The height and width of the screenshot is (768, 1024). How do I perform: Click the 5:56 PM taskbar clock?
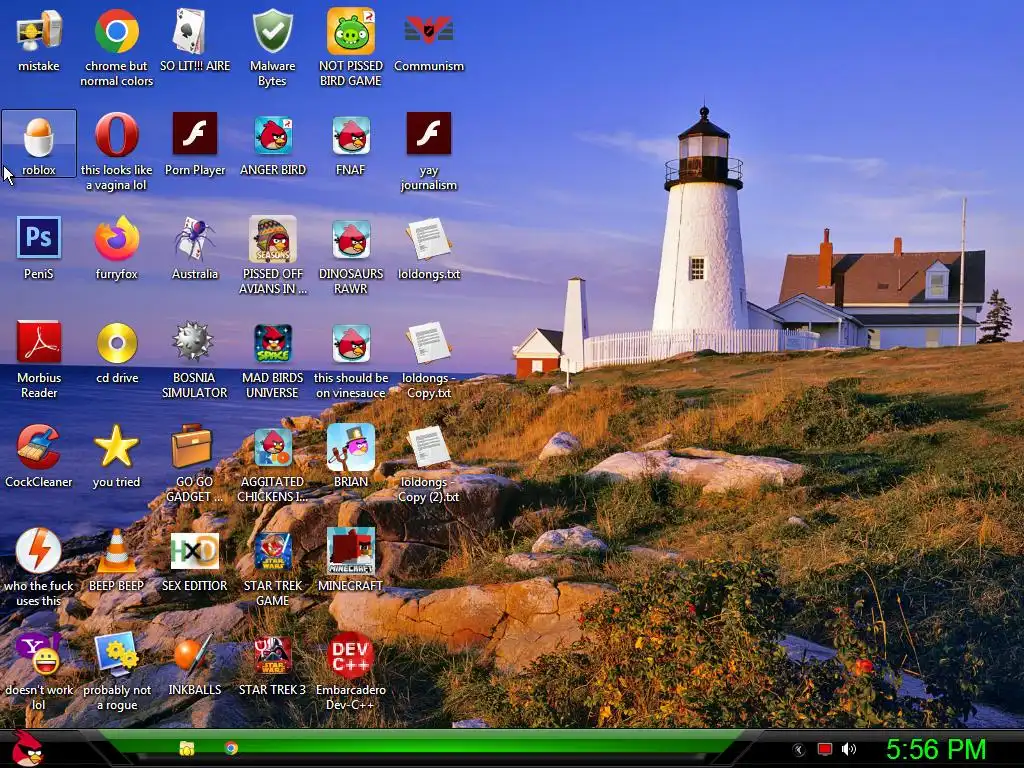[936, 749]
